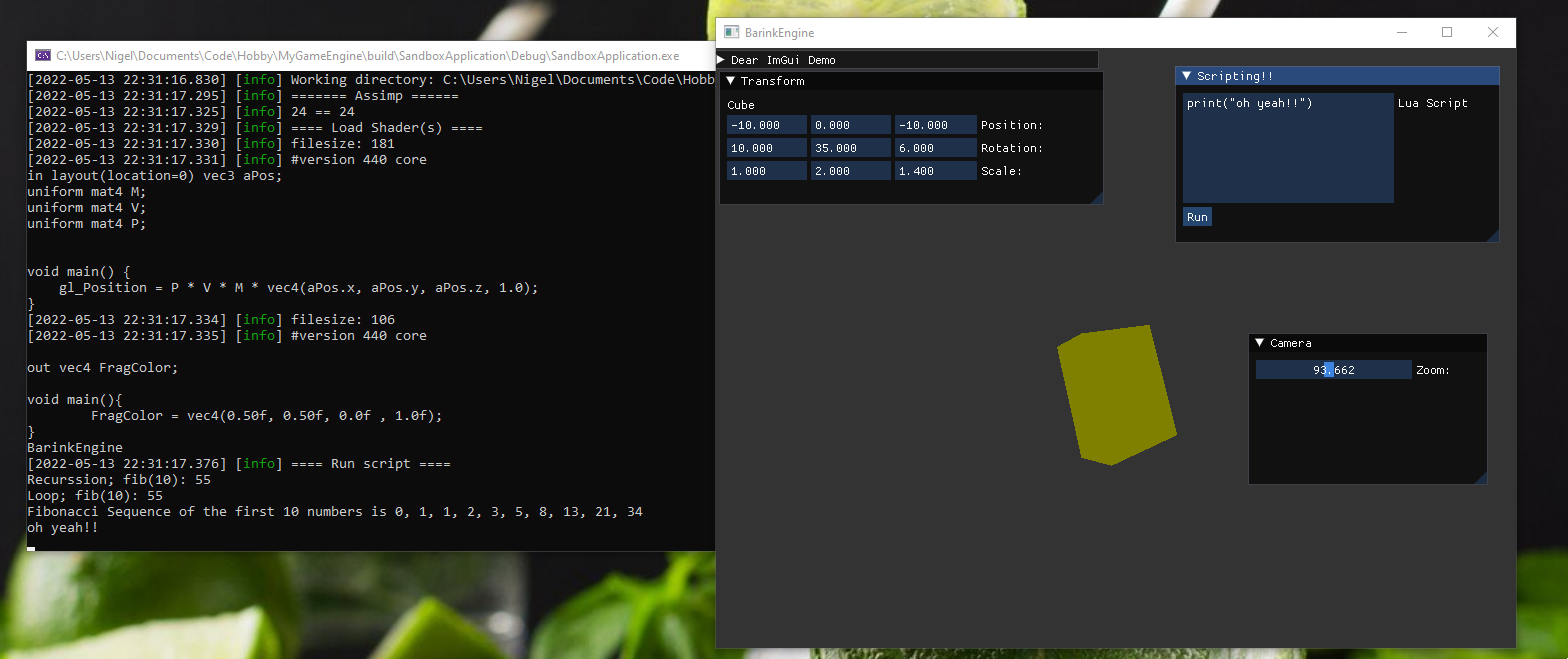Click the Camera Zoom slider showing 93.662

pyautogui.click(x=1334, y=370)
